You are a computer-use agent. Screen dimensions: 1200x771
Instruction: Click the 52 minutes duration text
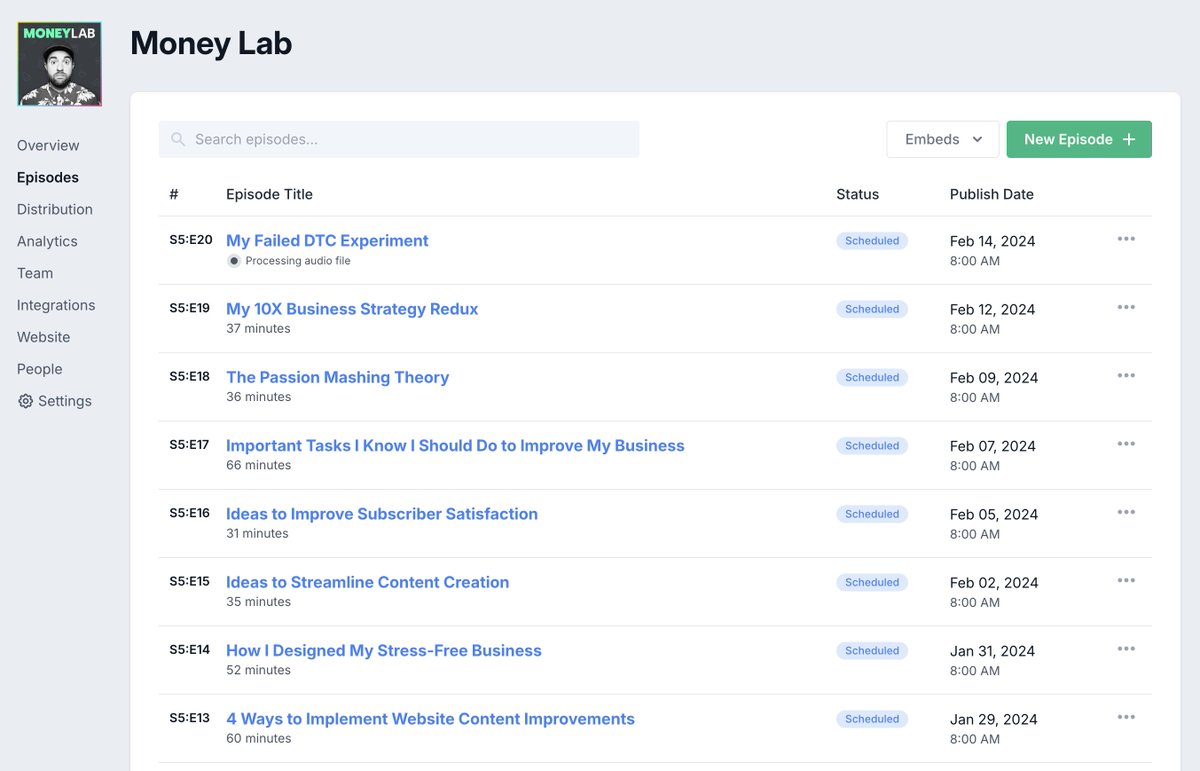pos(259,670)
